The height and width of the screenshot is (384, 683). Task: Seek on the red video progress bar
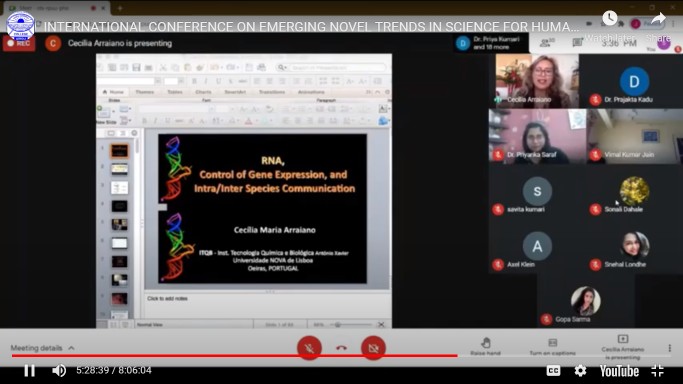[234, 356]
